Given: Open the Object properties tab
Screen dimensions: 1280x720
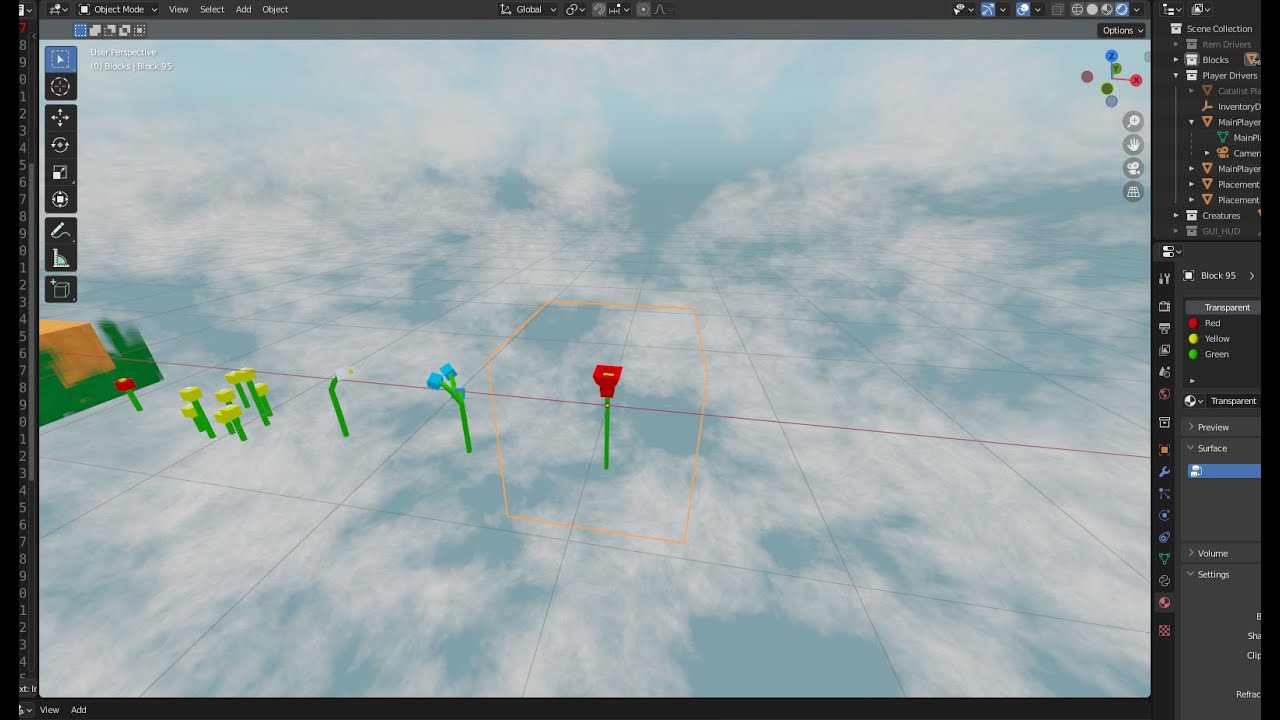Looking at the screenshot, I should (x=1164, y=450).
